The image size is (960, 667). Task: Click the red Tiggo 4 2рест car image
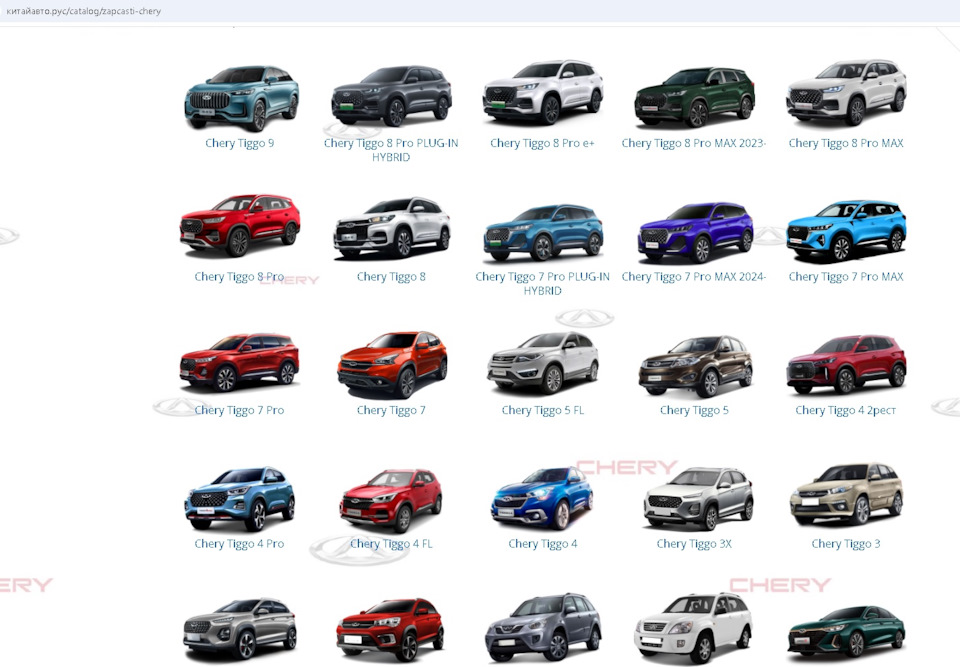pyautogui.click(x=846, y=364)
